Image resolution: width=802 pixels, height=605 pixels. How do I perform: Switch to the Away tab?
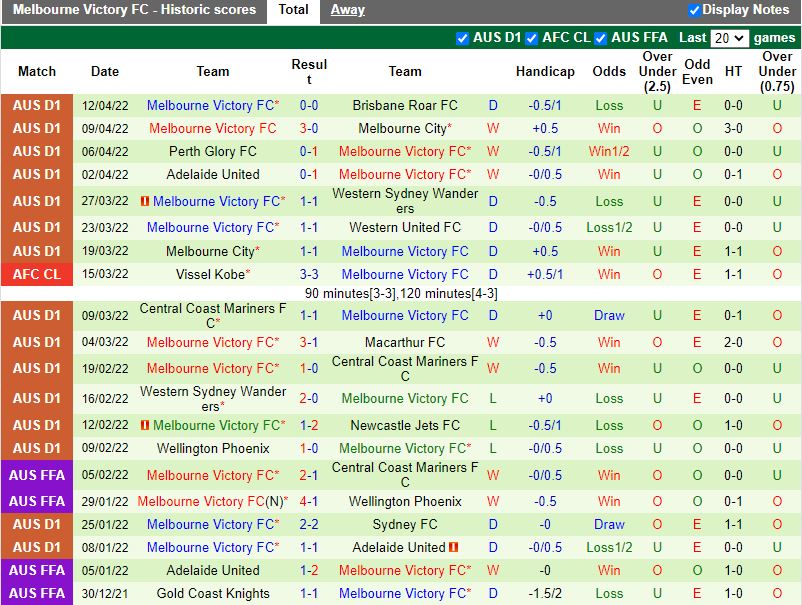(347, 10)
